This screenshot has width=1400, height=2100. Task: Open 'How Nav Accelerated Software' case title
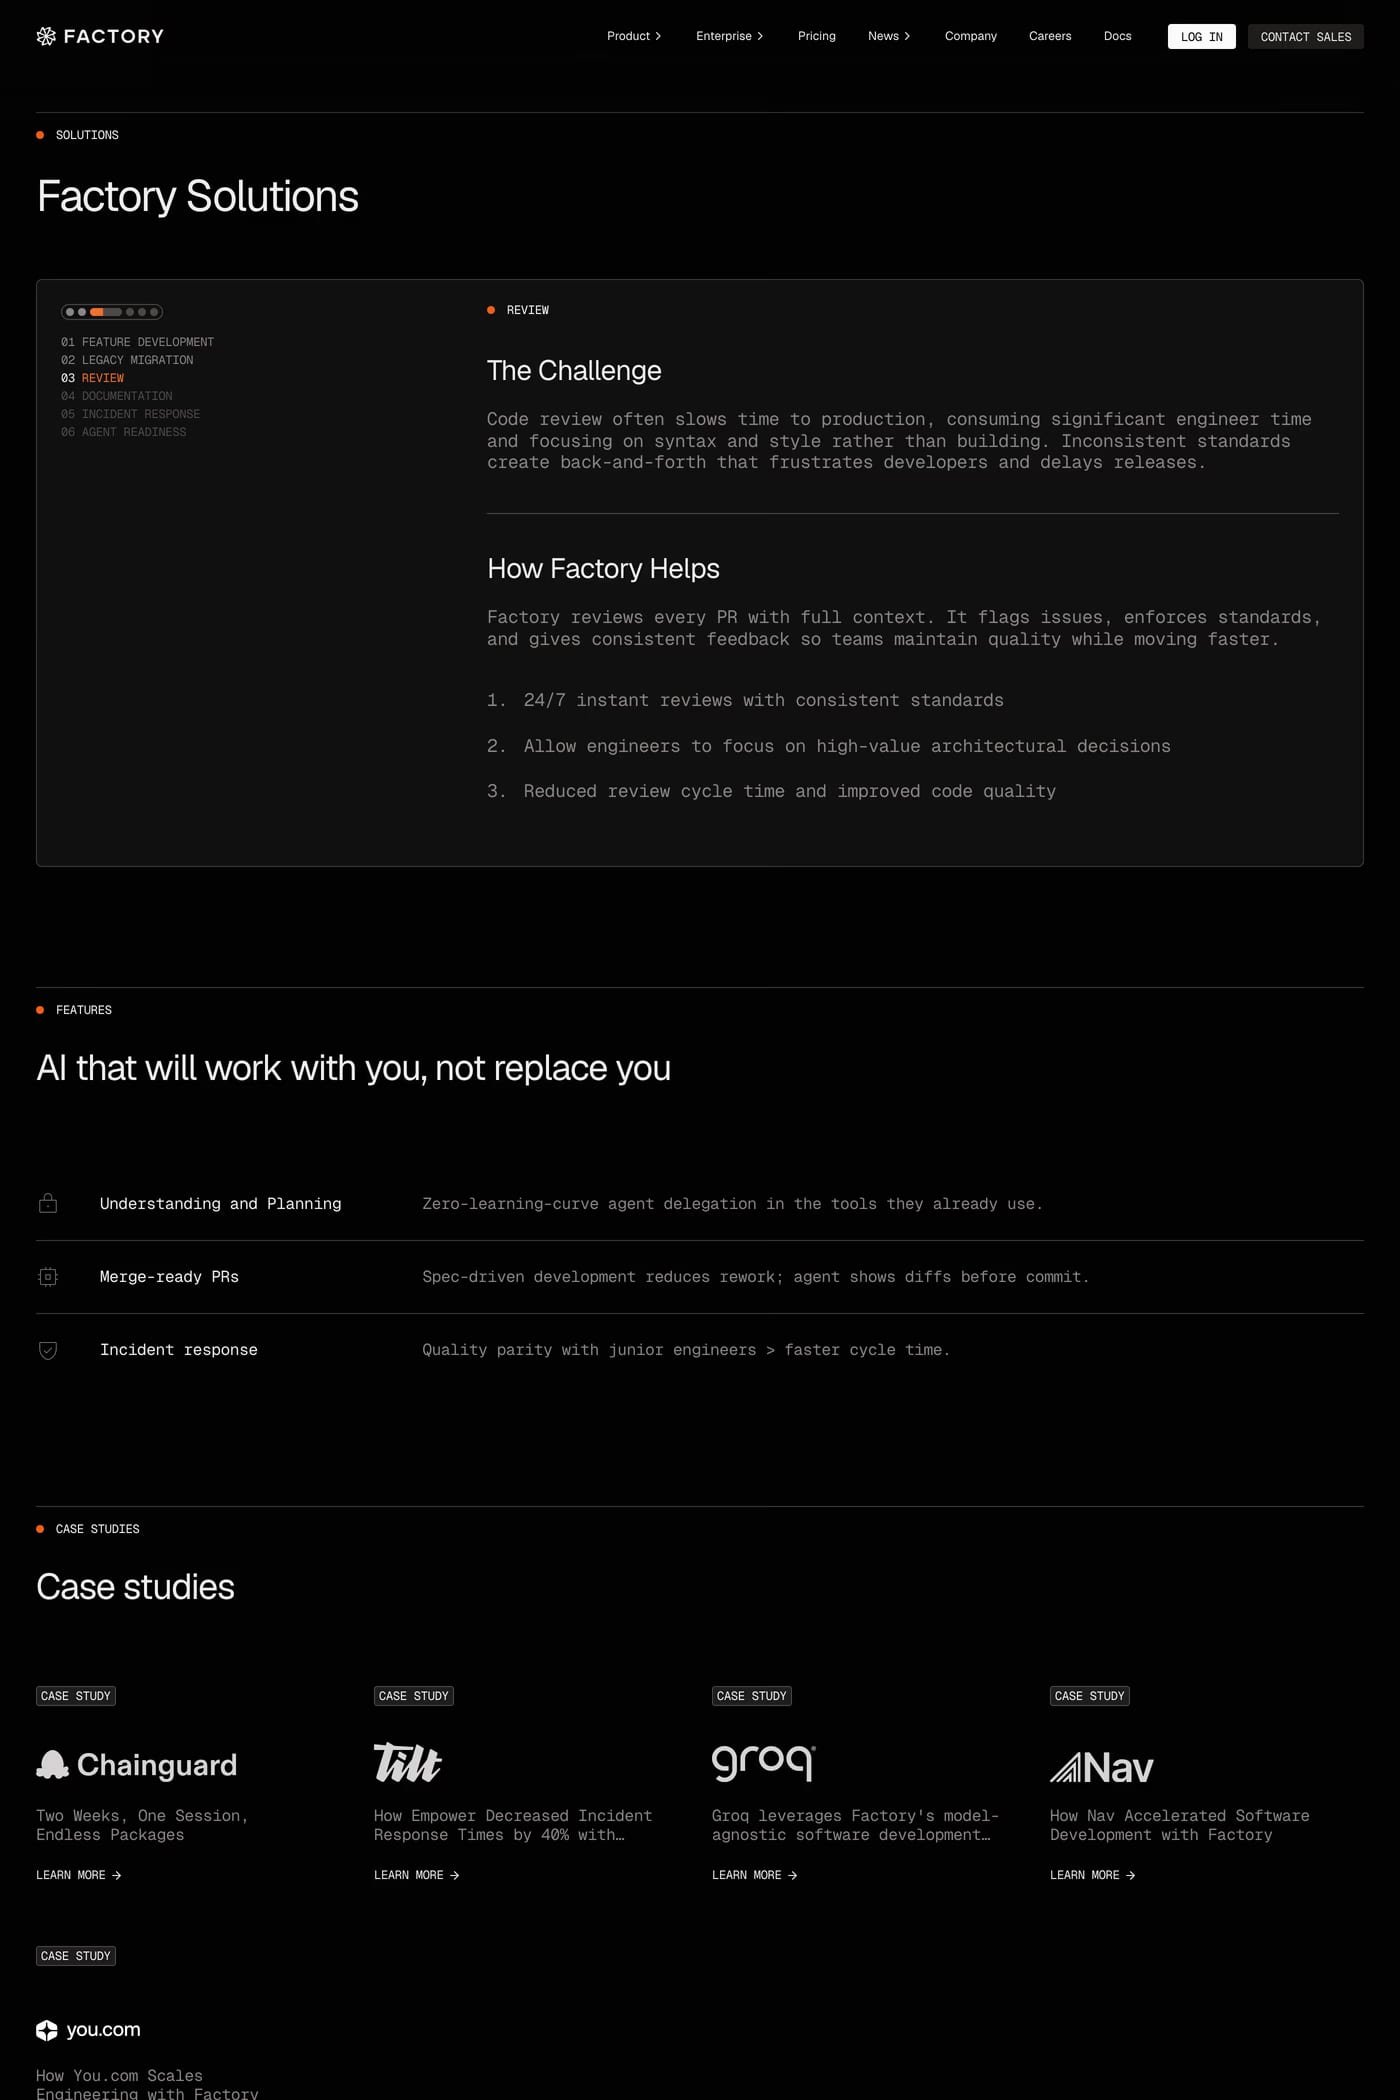[1180, 1825]
